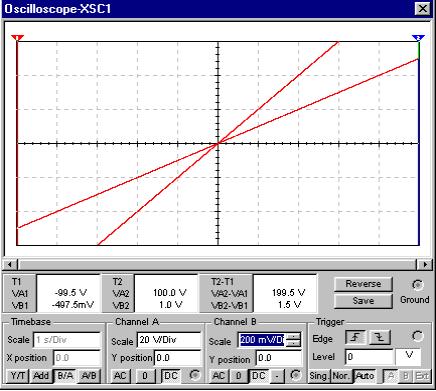This screenshot has width=436, height=391.
Task: Set Channel B coupling to DC
Action: pos(259,376)
